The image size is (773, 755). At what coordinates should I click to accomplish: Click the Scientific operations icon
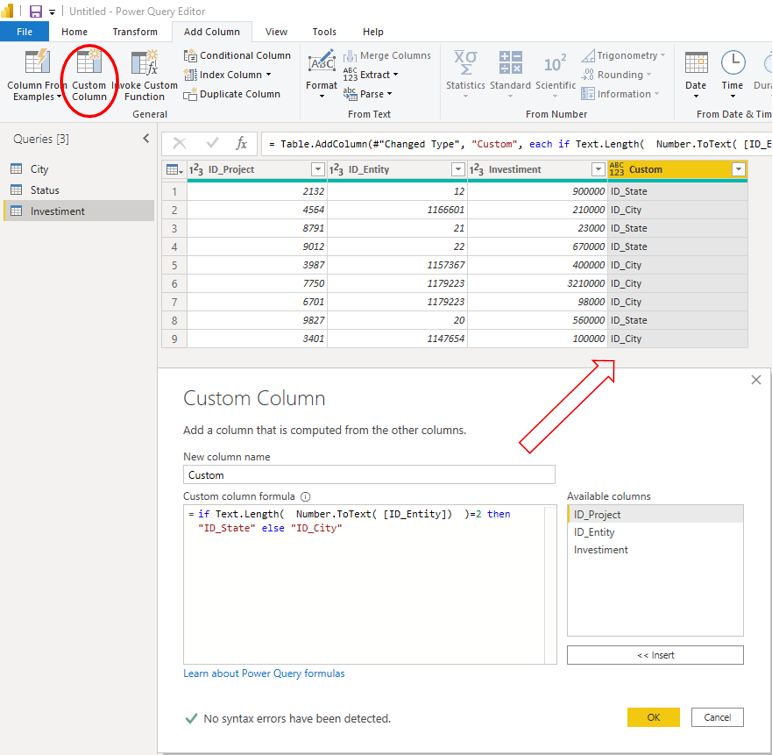(x=555, y=63)
